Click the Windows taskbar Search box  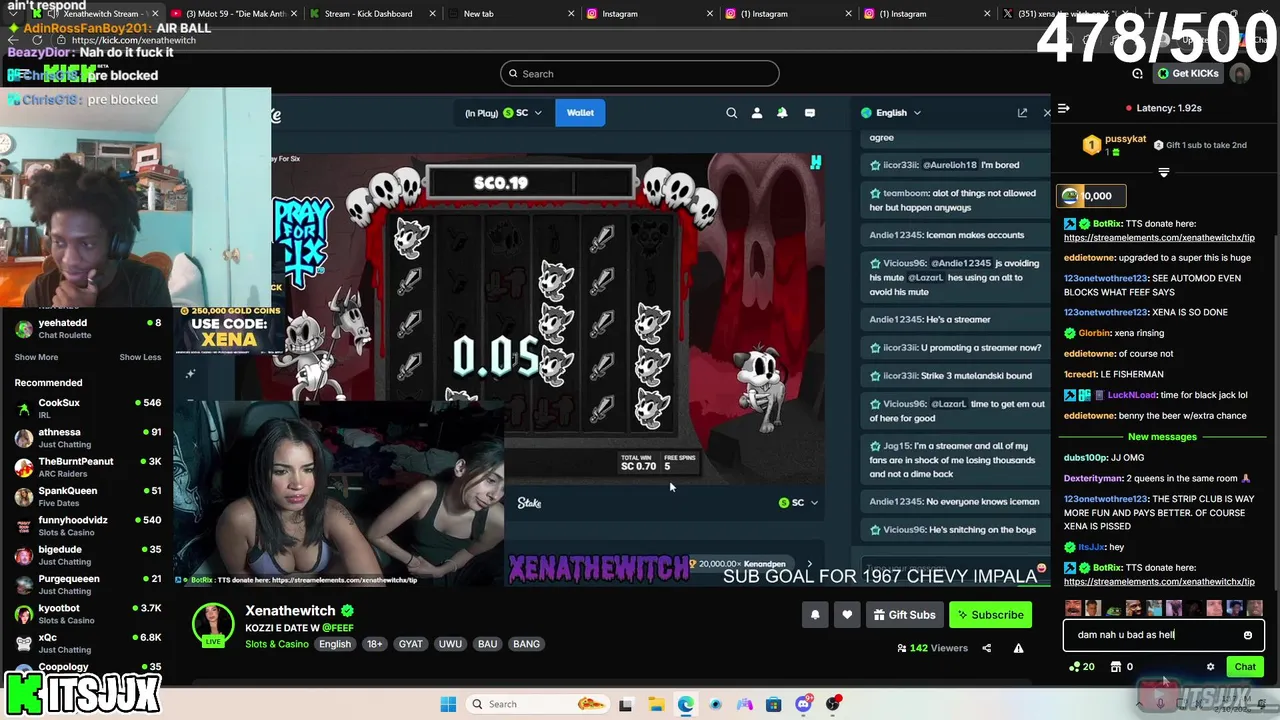538,704
